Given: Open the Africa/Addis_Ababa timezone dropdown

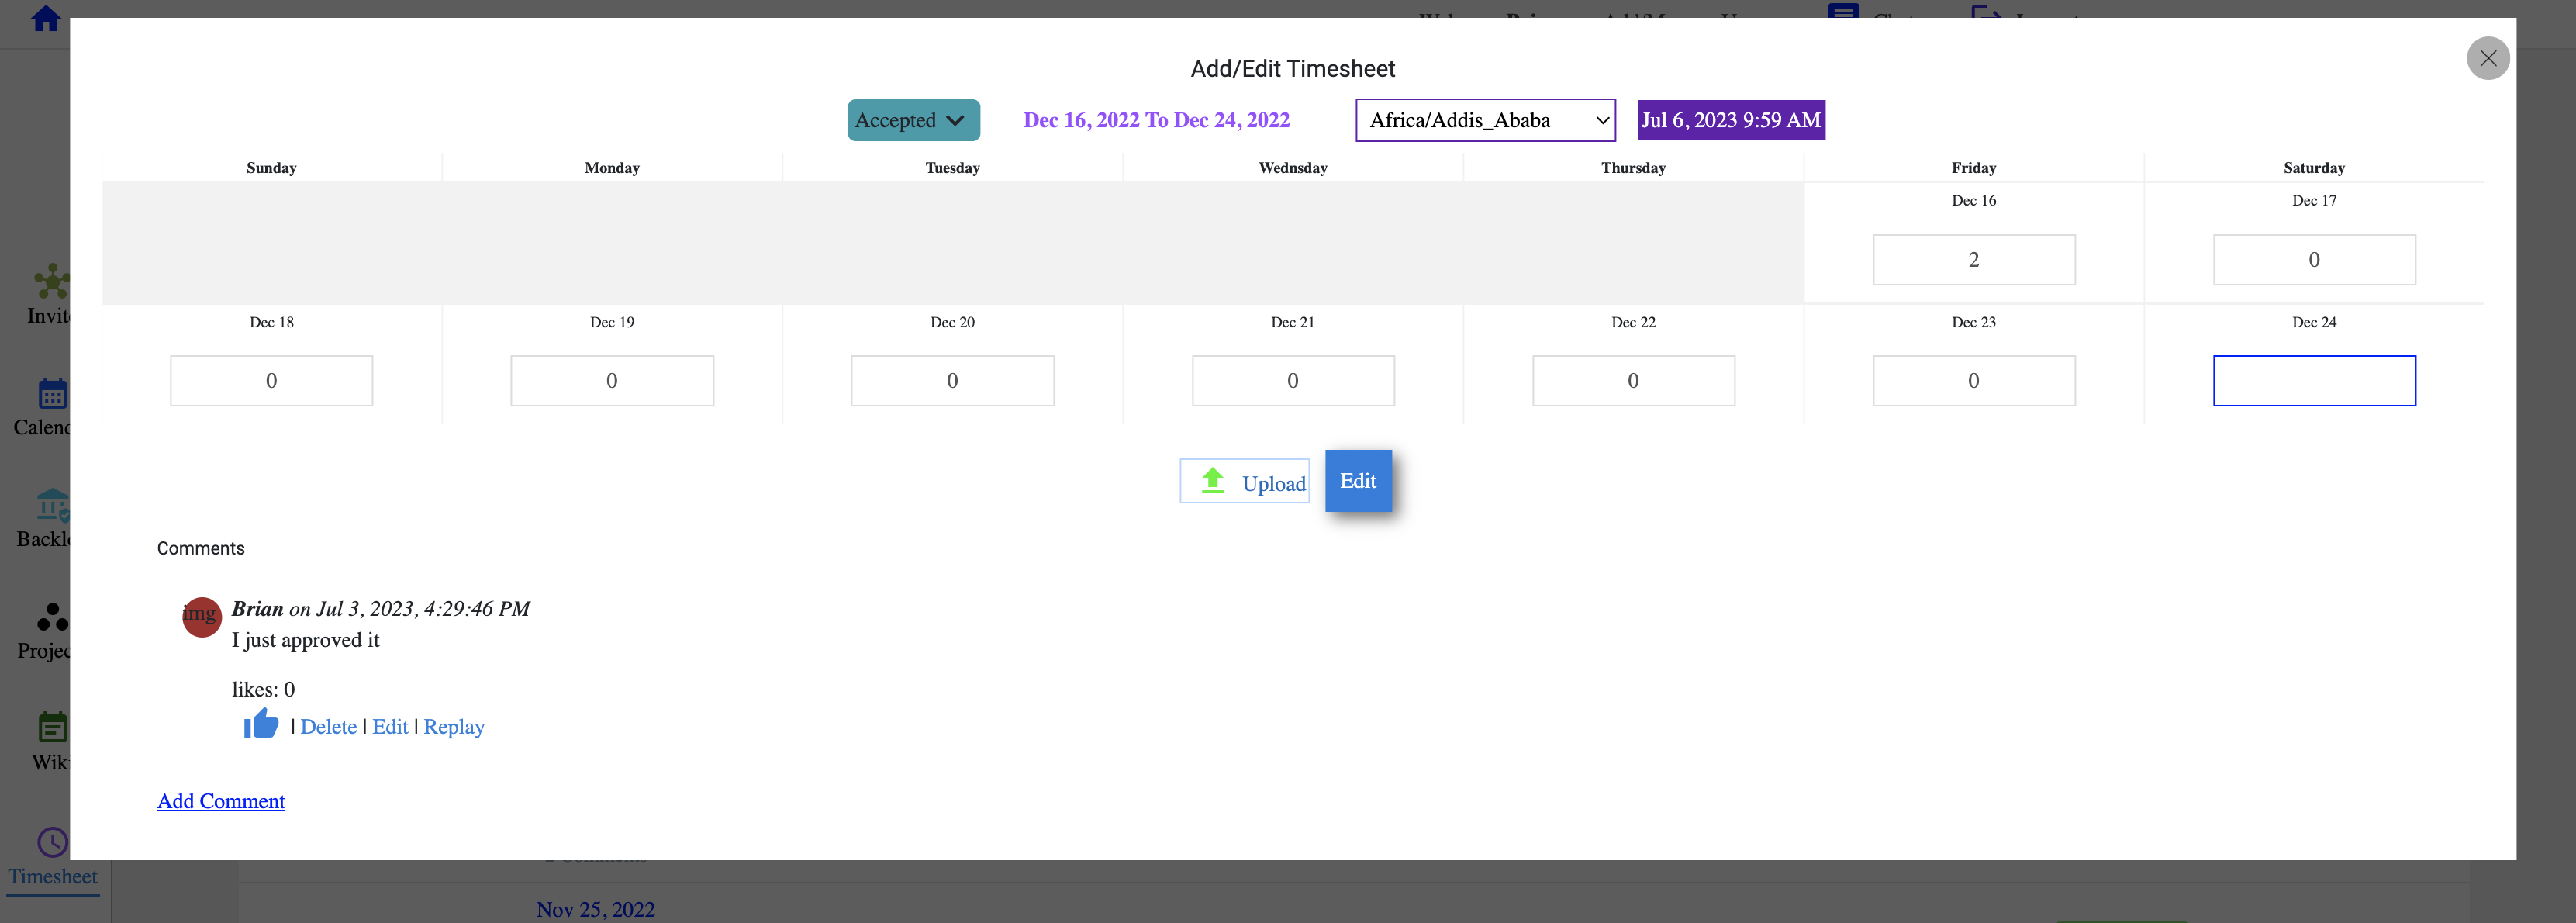Looking at the screenshot, I should click(x=1484, y=120).
